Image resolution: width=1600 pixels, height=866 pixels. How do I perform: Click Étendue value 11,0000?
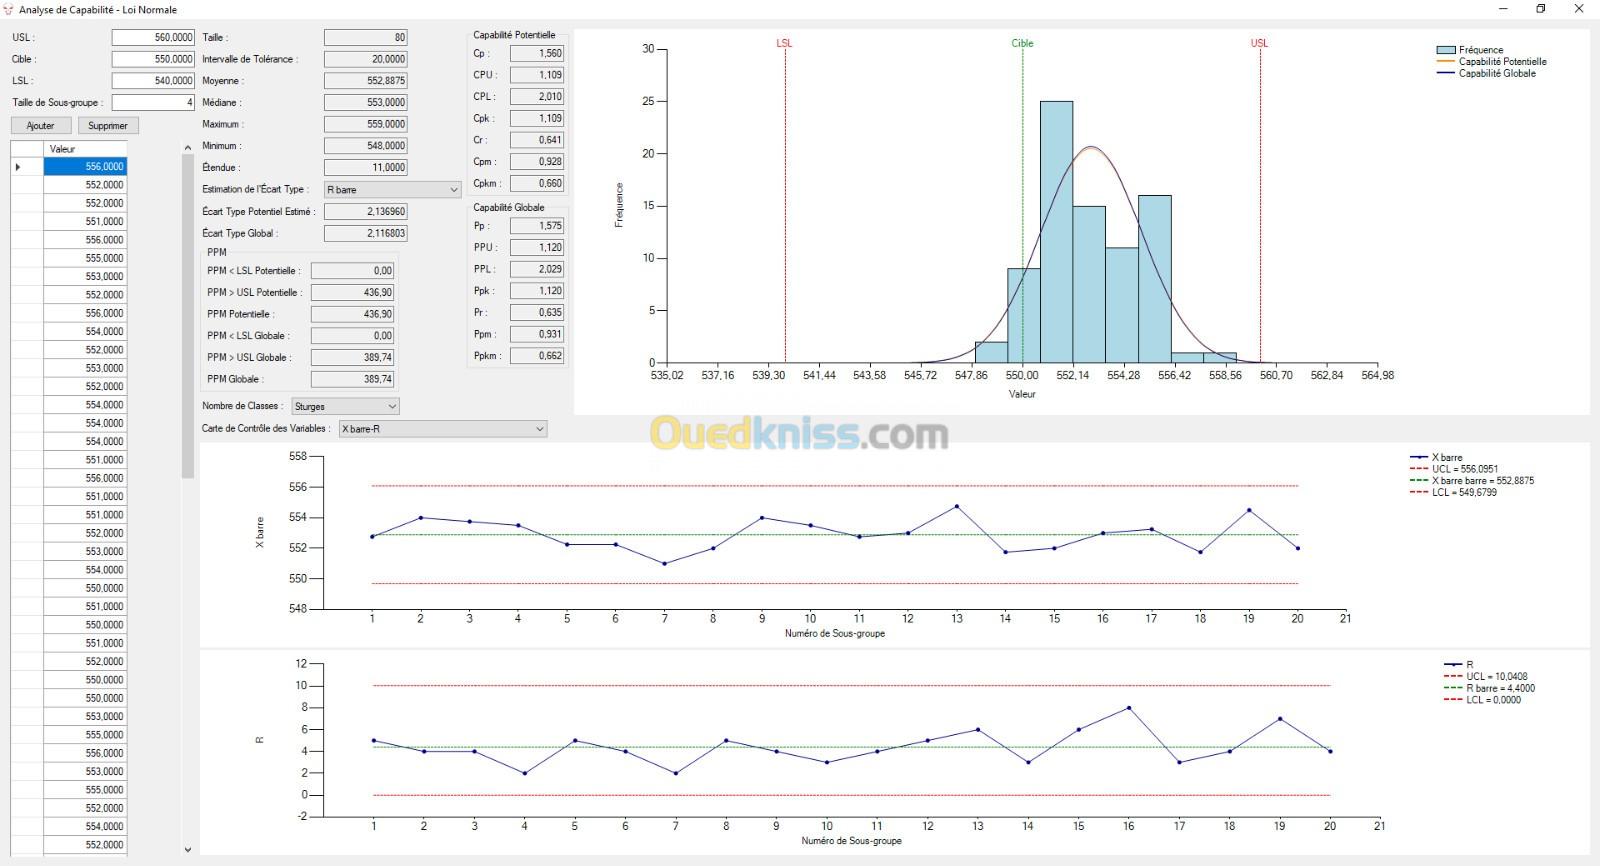(x=365, y=168)
